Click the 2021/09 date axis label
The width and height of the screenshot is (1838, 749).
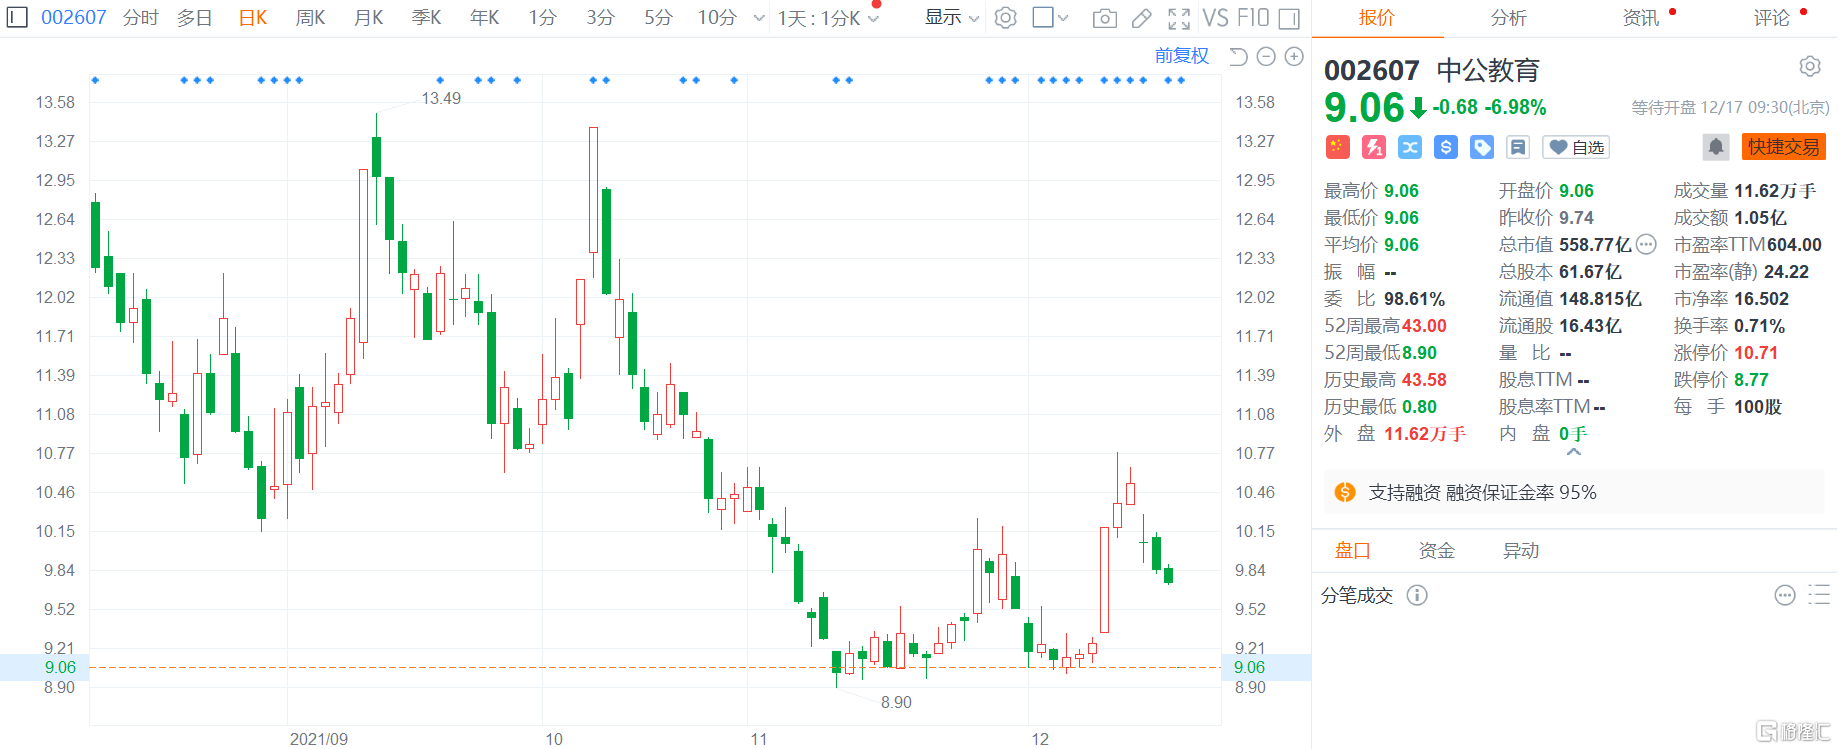319,739
